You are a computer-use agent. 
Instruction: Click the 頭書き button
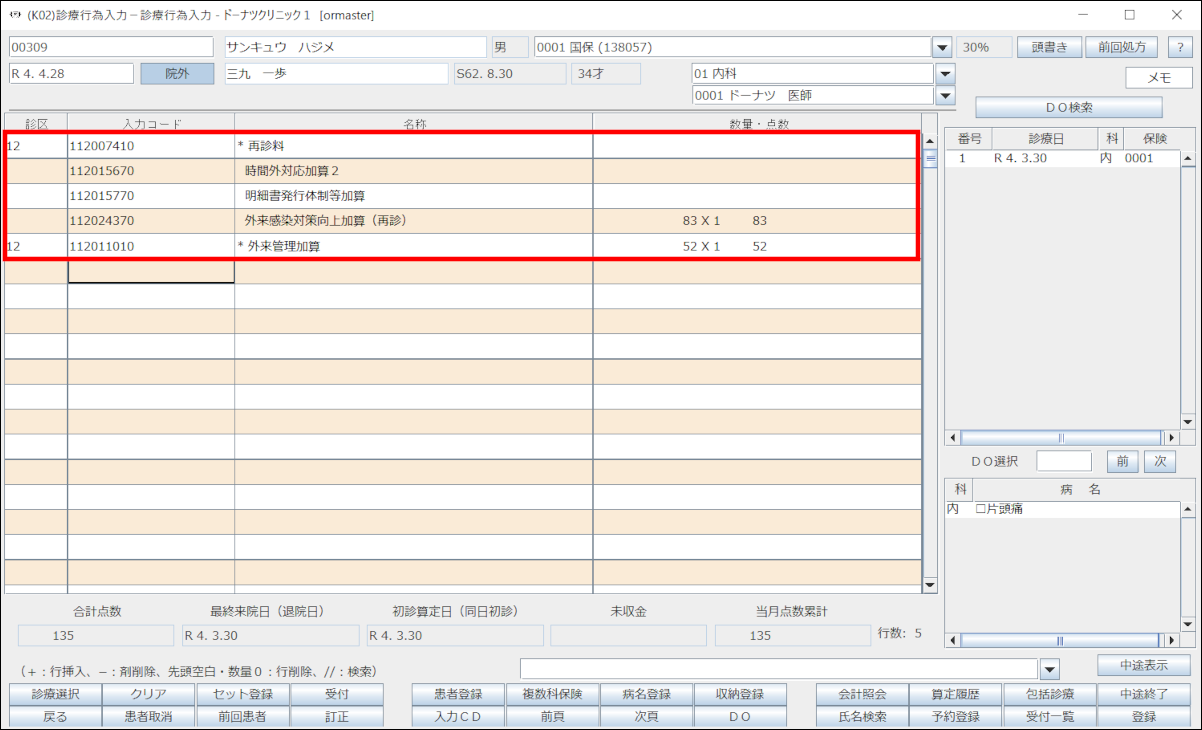1049,47
